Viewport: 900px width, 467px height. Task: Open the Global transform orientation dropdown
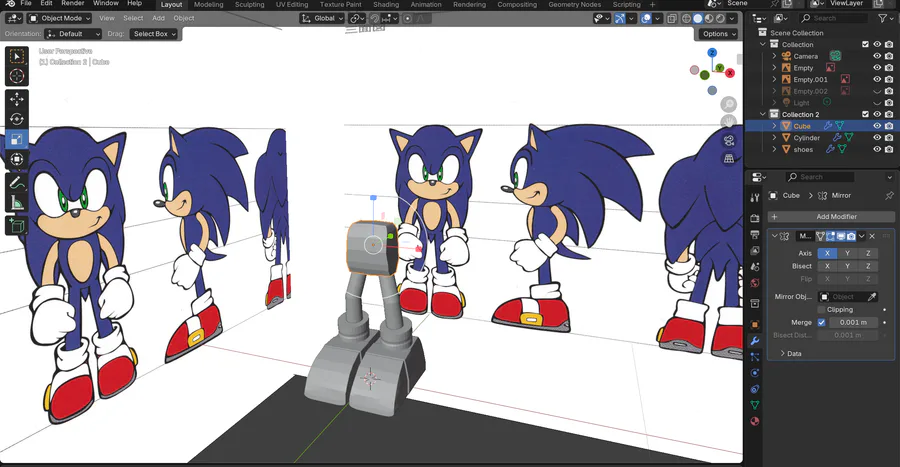[323, 18]
